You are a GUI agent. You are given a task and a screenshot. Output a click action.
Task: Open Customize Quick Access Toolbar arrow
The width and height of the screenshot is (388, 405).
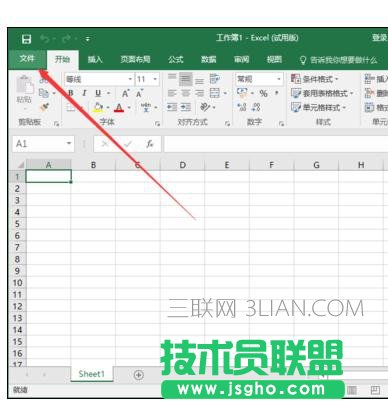click(87, 39)
